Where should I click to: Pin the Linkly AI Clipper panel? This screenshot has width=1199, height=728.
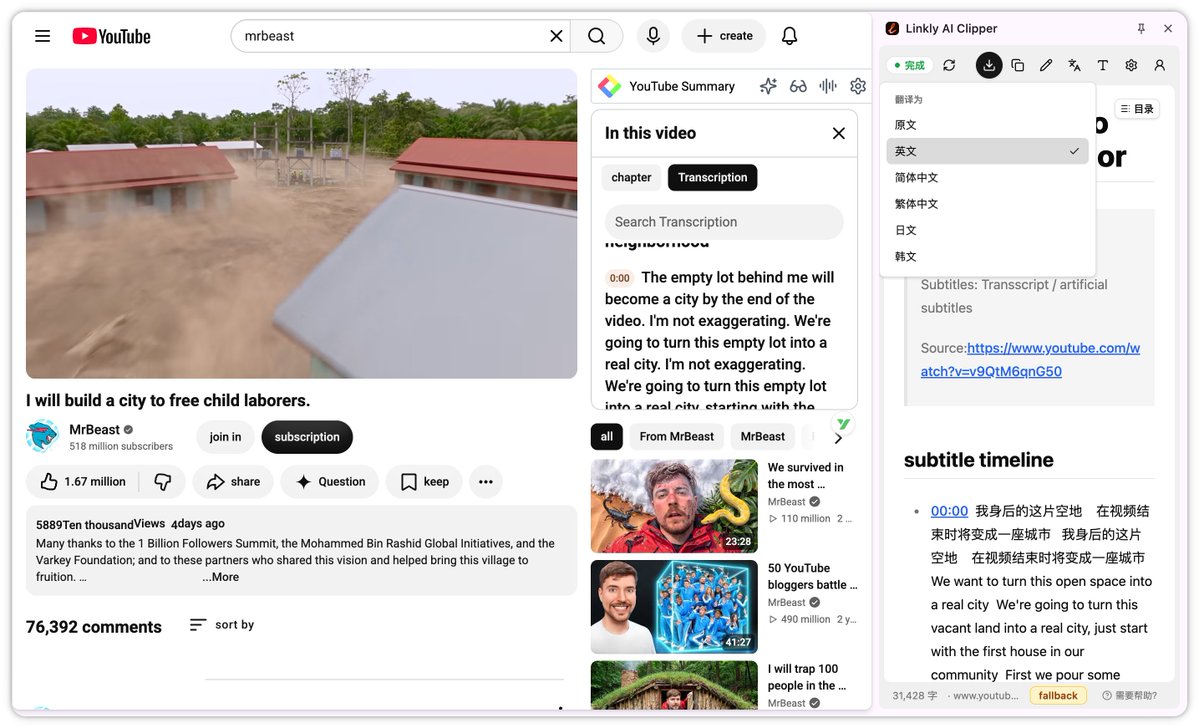click(1141, 28)
